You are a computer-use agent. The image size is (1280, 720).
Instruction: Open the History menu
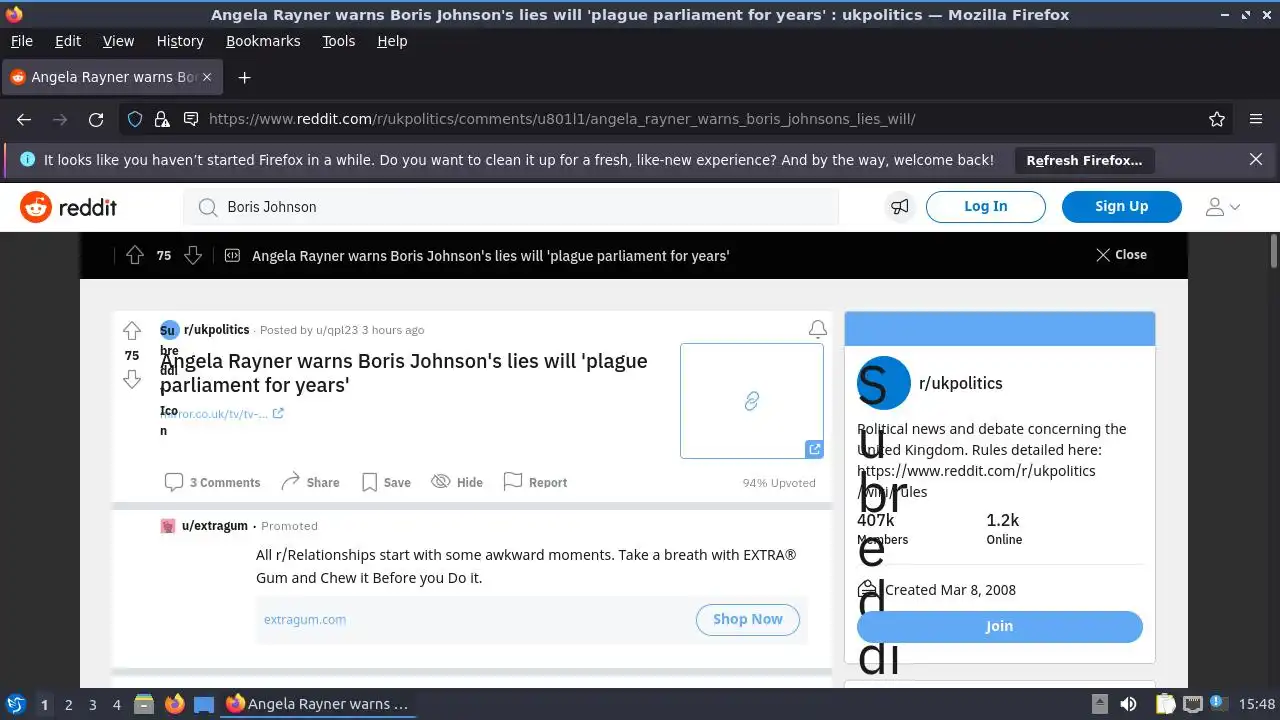tap(180, 41)
